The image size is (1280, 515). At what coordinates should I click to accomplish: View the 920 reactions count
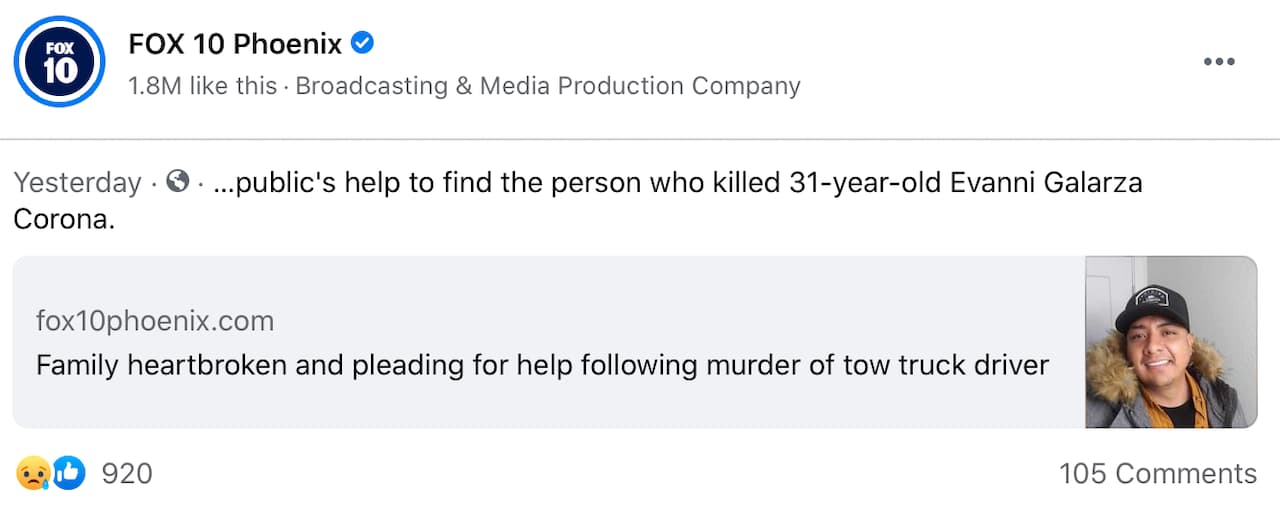coord(127,473)
